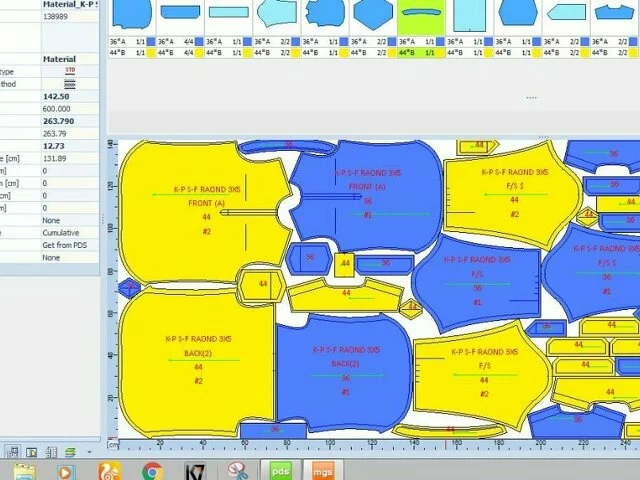
Task: Select the highlighted green piece thumbnail
Action: click(421, 16)
